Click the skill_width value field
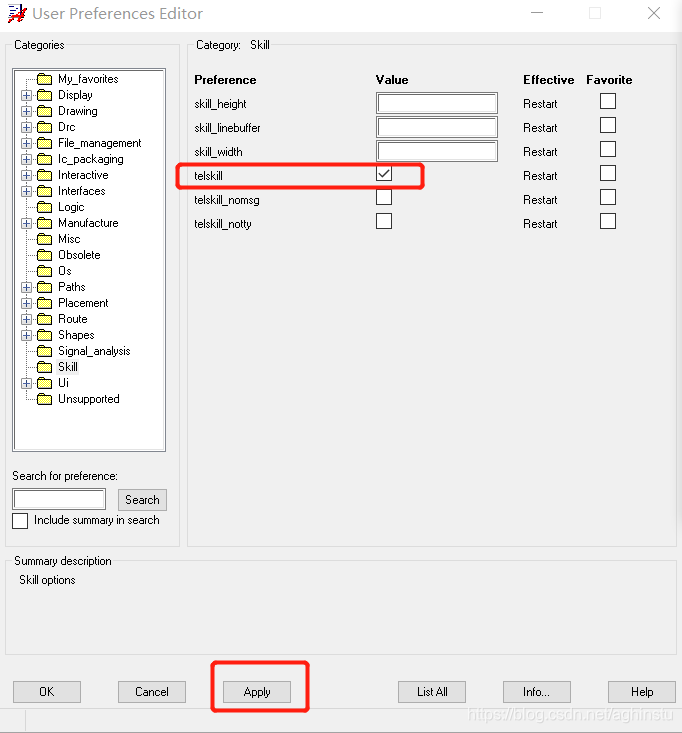This screenshot has width=682, height=733. pyautogui.click(x=437, y=151)
